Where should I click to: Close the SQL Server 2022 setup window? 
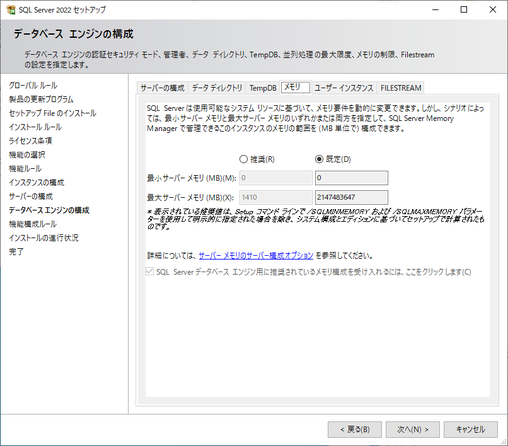click(x=493, y=10)
